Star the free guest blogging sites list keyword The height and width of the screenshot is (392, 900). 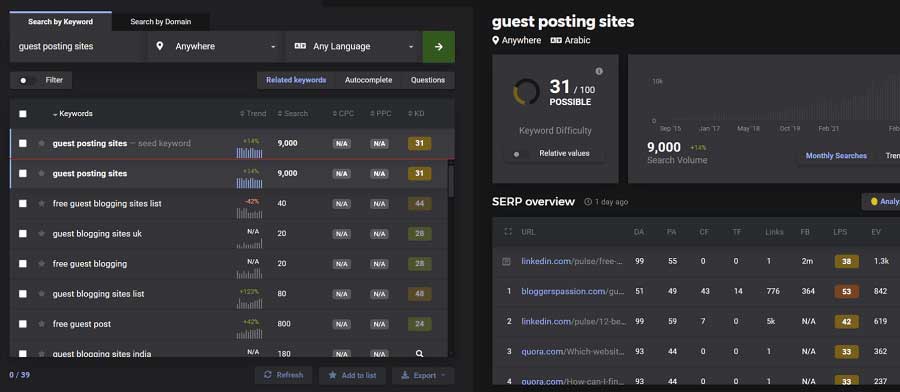click(x=41, y=203)
